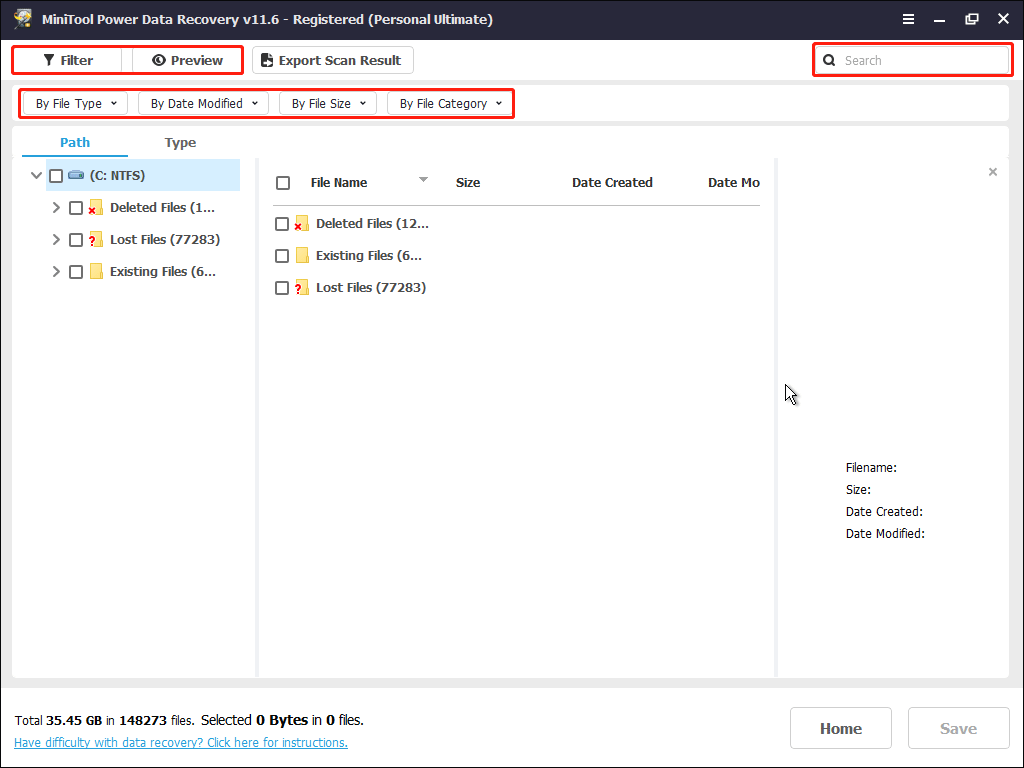Select Lost Files (77283) text in file list
This screenshot has width=1024, height=768.
point(371,287)
